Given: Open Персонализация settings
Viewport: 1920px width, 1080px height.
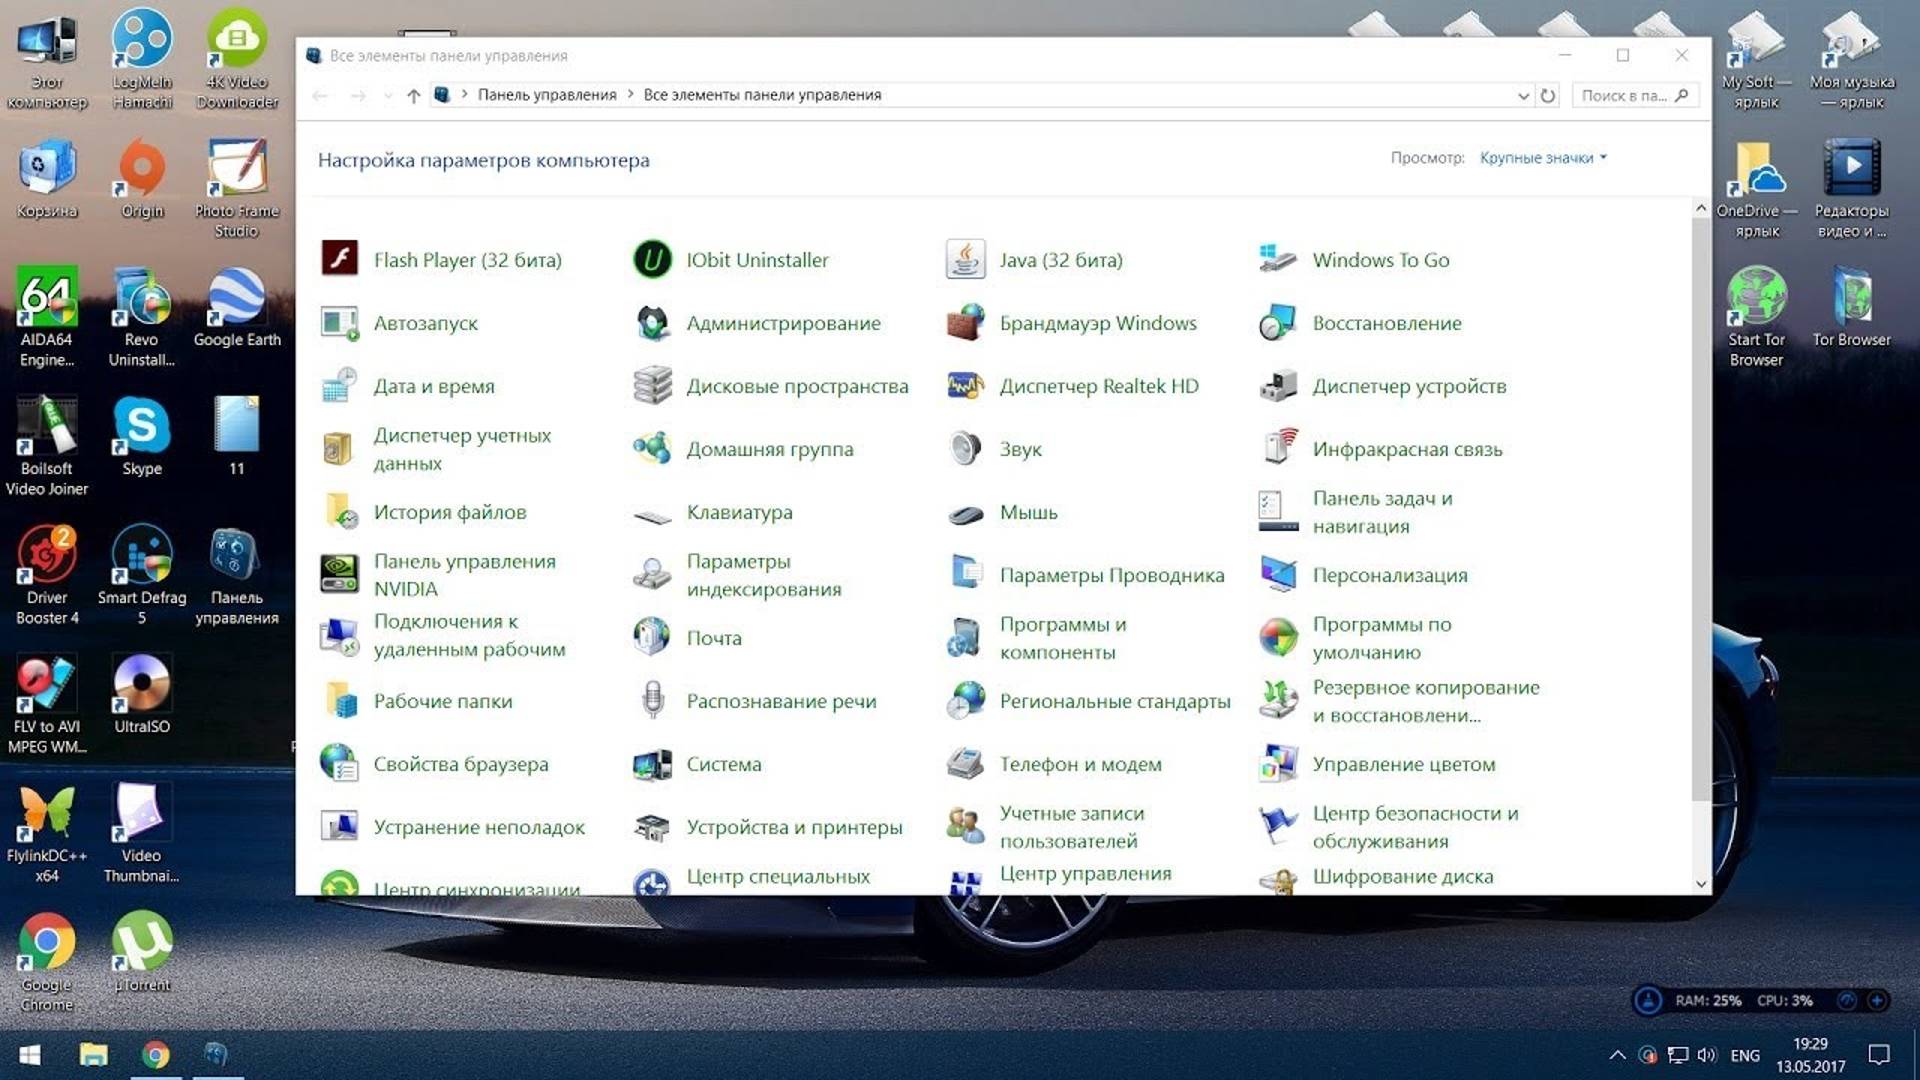Looking at the screenshot, I should (1390, 574).
